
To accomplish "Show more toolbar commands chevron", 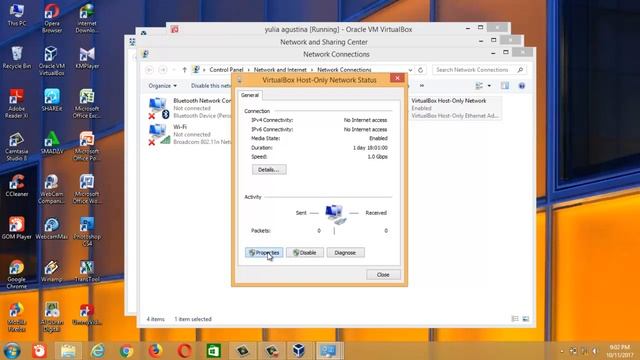I will [x=422, y=86].
